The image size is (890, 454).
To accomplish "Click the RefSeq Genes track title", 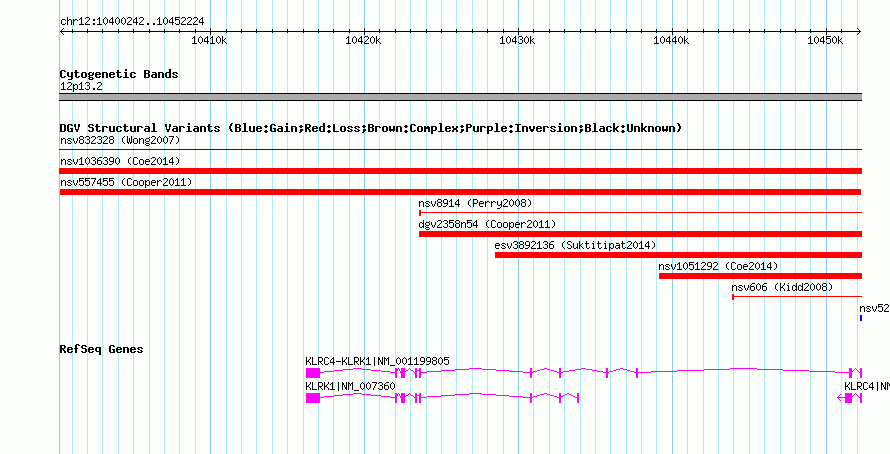I will (x=101, y=349).
